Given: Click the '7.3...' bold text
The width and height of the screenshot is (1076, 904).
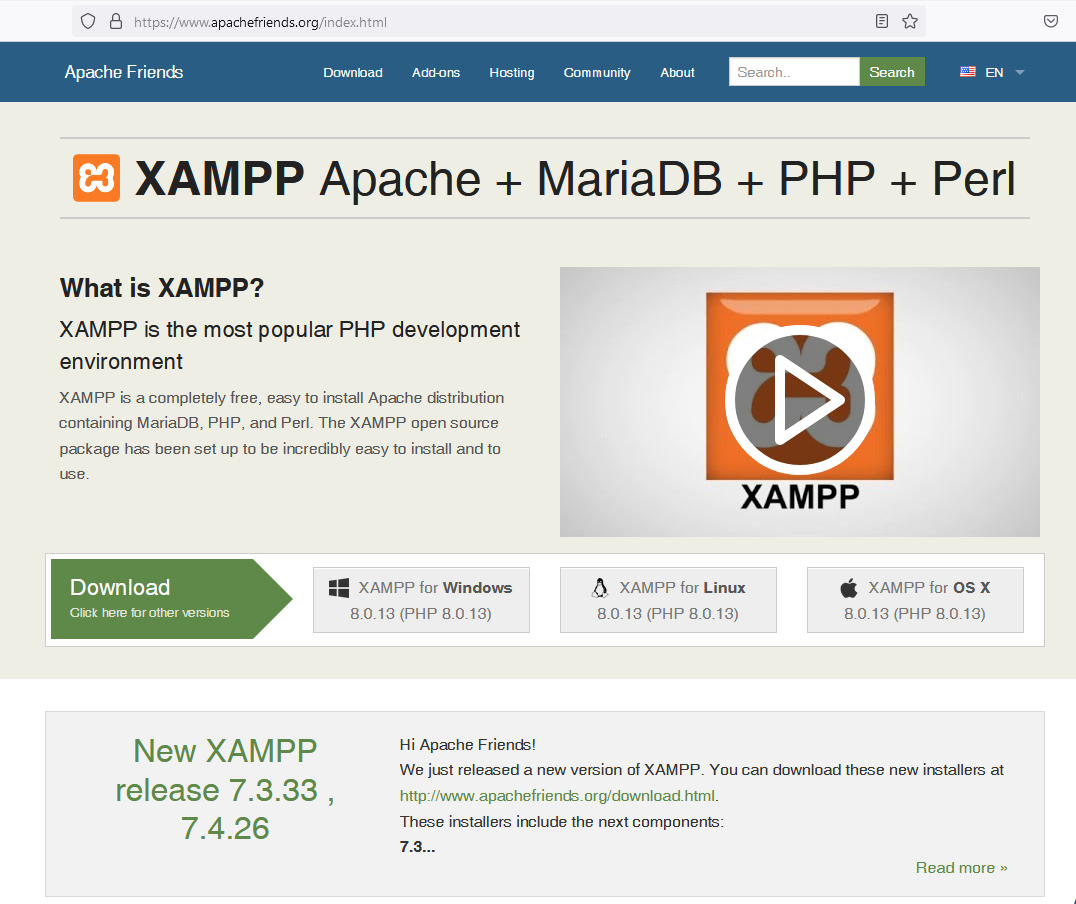Looking at the screenshot, I should [417, 846].
